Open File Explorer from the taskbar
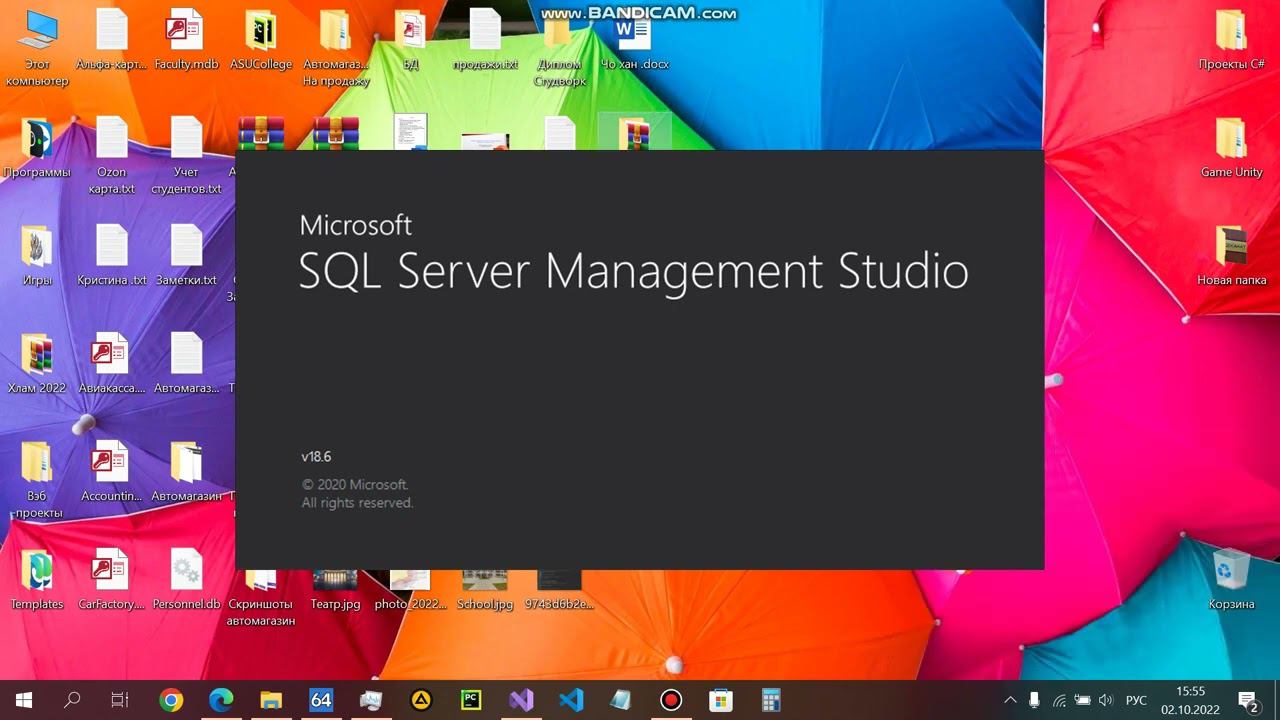The height and width of the screenshot is (720, 1280). [271, 700]
